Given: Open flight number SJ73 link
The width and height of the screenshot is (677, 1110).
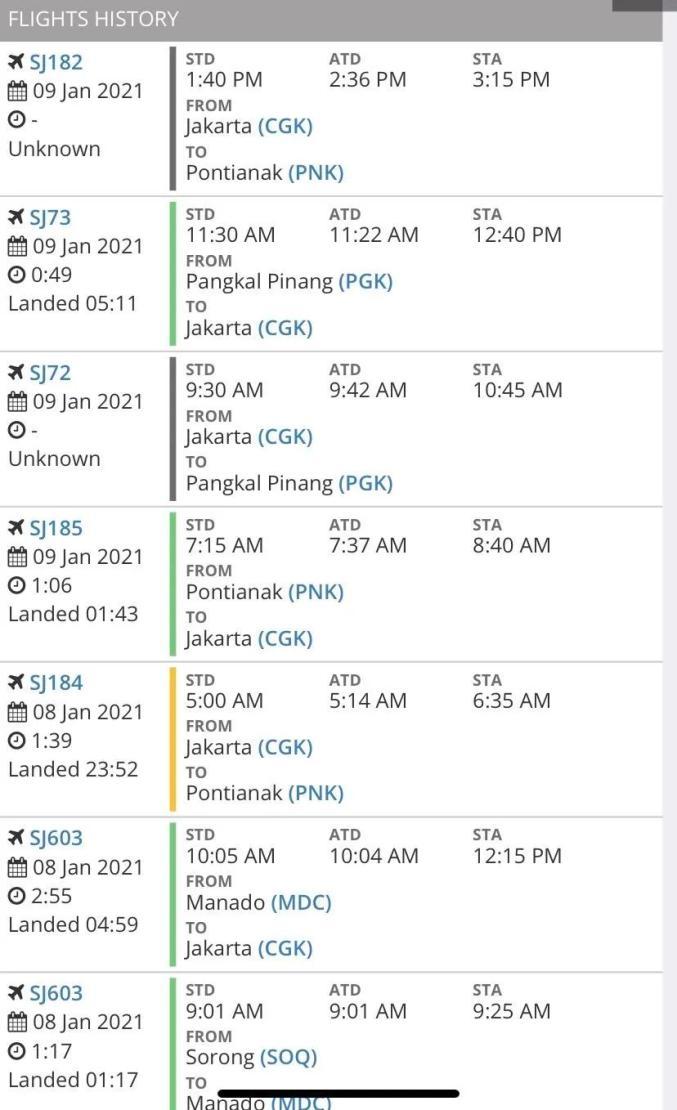Looking at the screenshot, I should coord(50,217).
